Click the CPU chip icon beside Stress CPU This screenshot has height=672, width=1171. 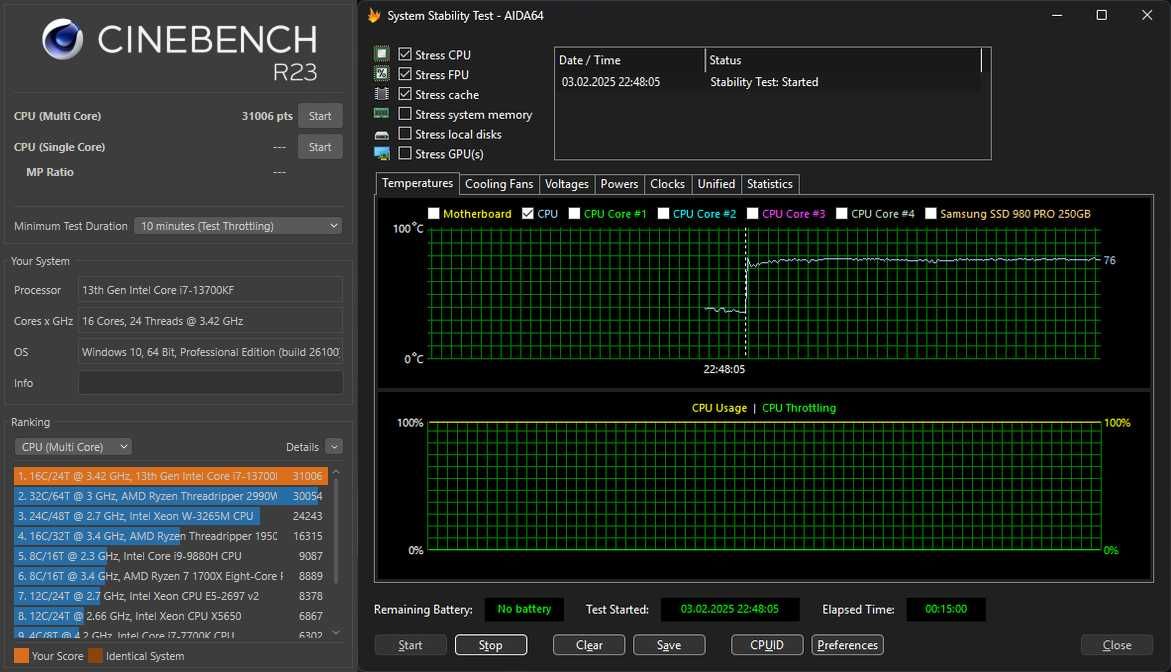pyautogui.click(x=382, y=54)
